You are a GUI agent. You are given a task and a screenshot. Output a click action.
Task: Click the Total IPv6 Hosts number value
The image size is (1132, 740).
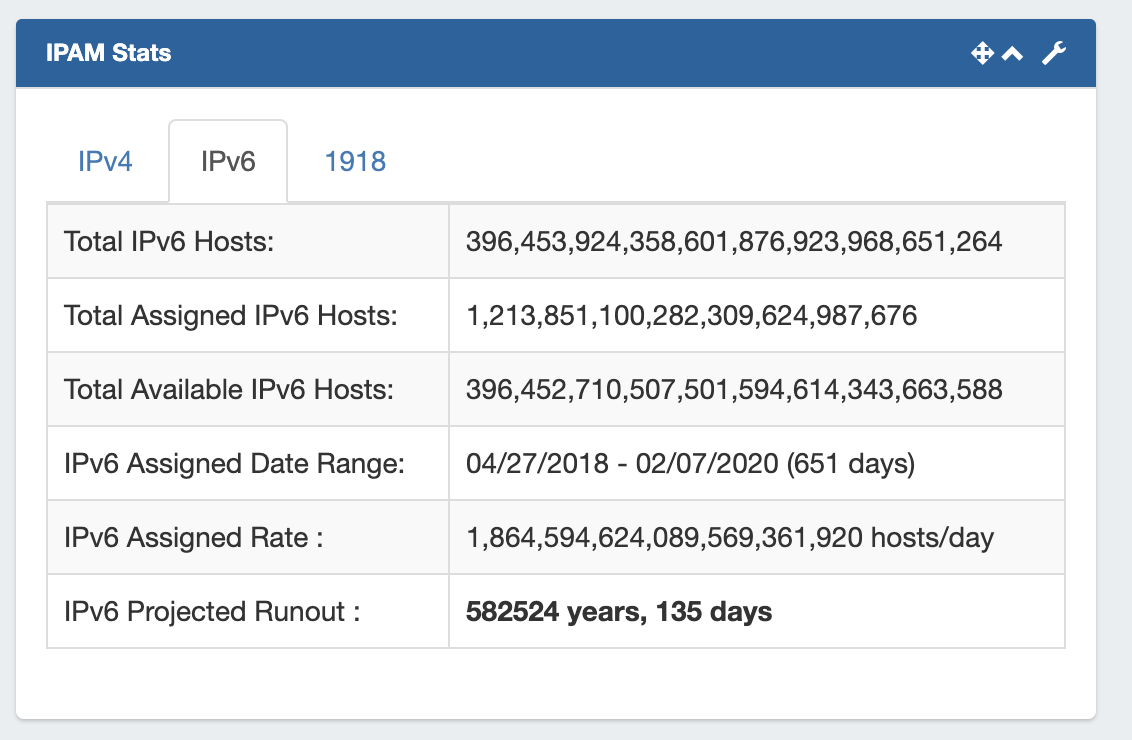(734, 242)
